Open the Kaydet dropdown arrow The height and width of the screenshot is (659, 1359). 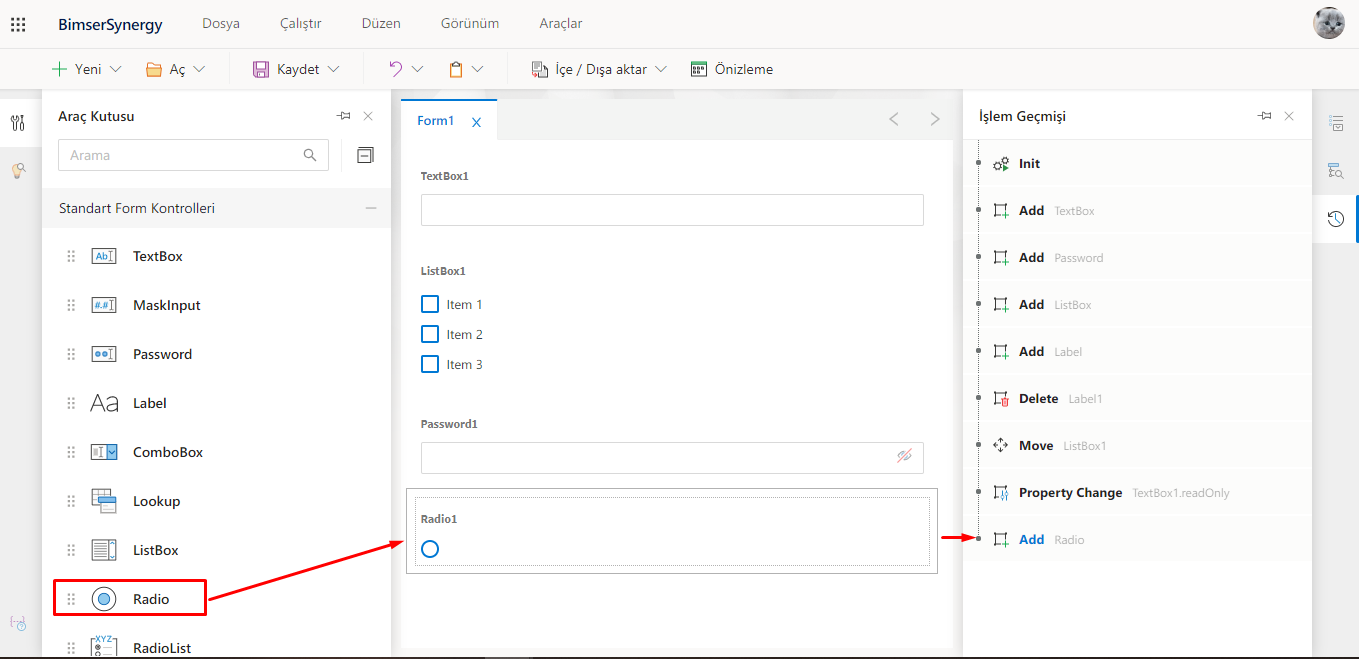point(334,70)
